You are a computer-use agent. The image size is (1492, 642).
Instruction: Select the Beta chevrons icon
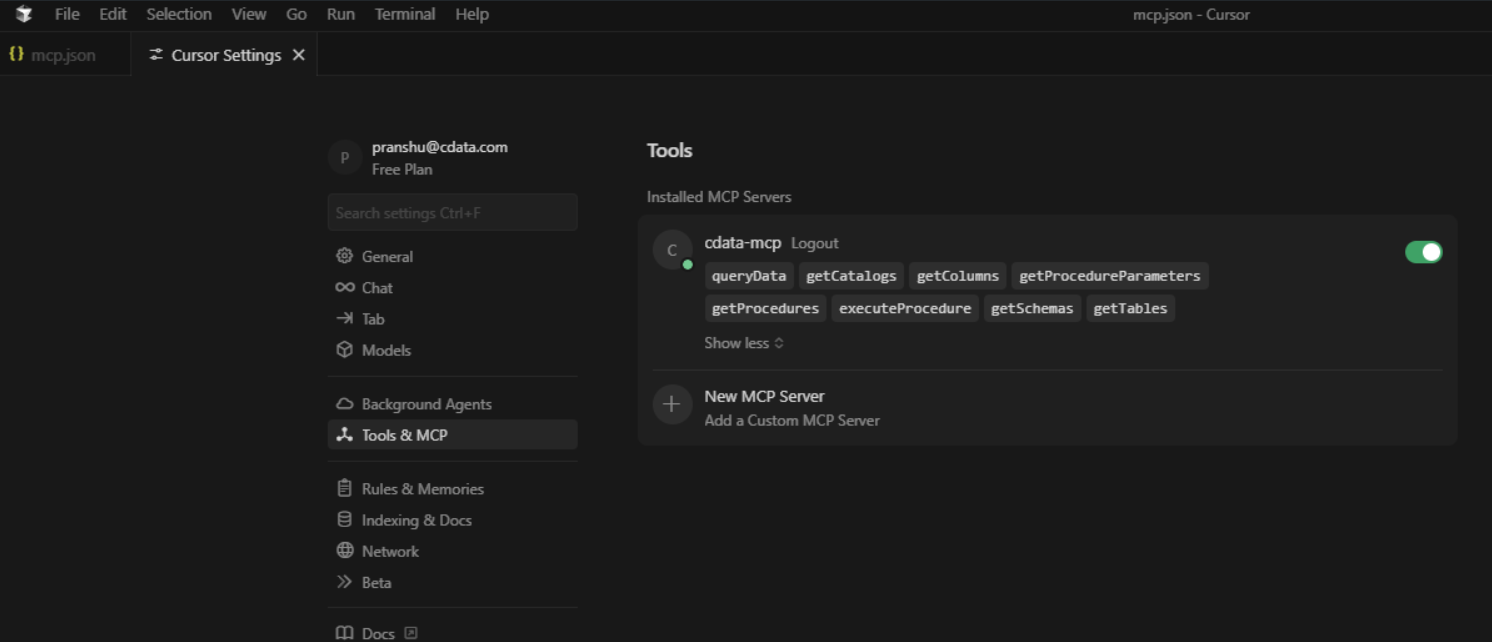tap(344, 581)
